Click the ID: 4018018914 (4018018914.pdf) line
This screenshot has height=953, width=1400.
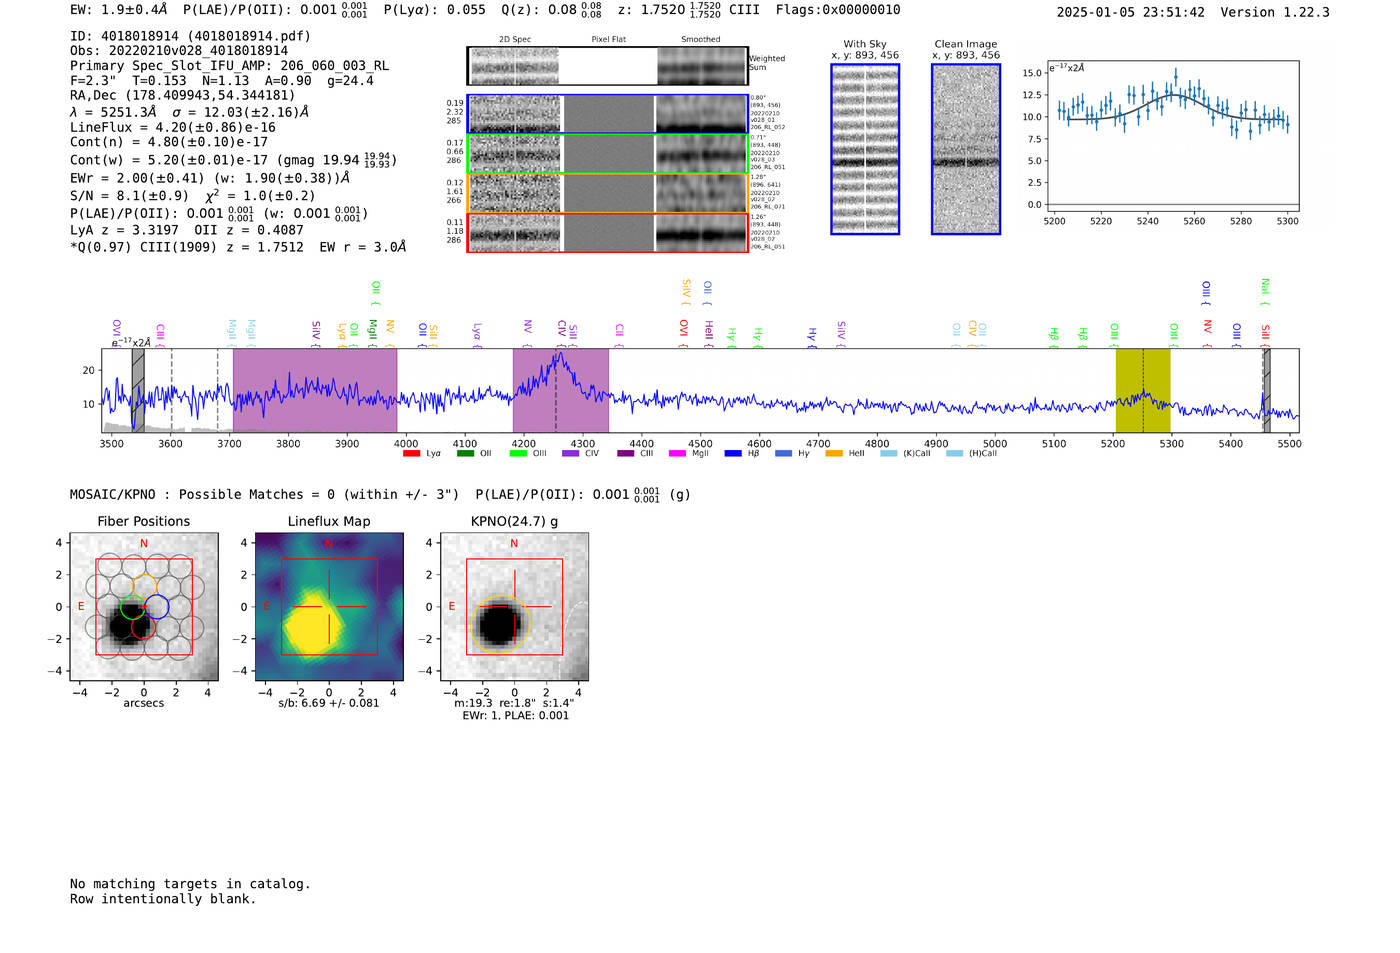coord(190,36)
